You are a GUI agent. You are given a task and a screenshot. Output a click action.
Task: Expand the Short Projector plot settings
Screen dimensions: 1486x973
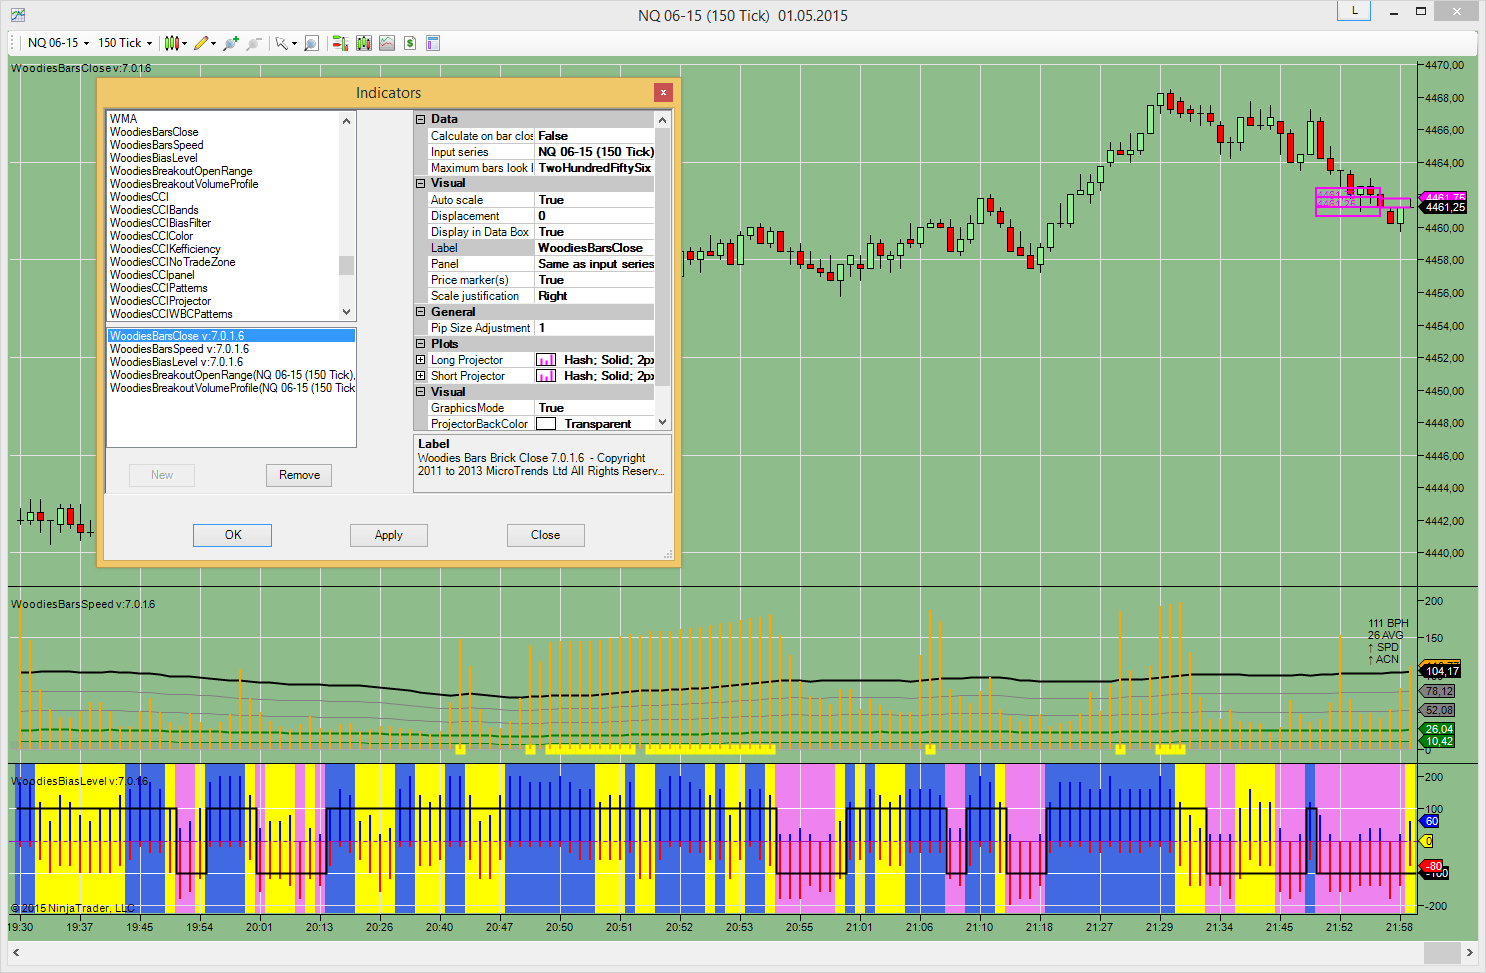421,376
